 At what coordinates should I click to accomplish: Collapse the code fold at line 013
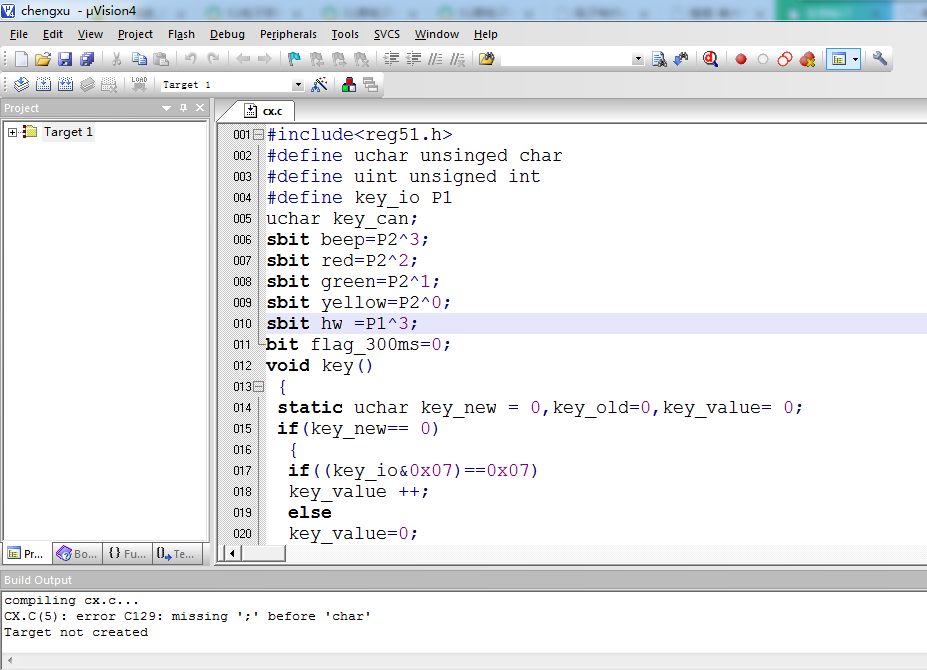258,387
